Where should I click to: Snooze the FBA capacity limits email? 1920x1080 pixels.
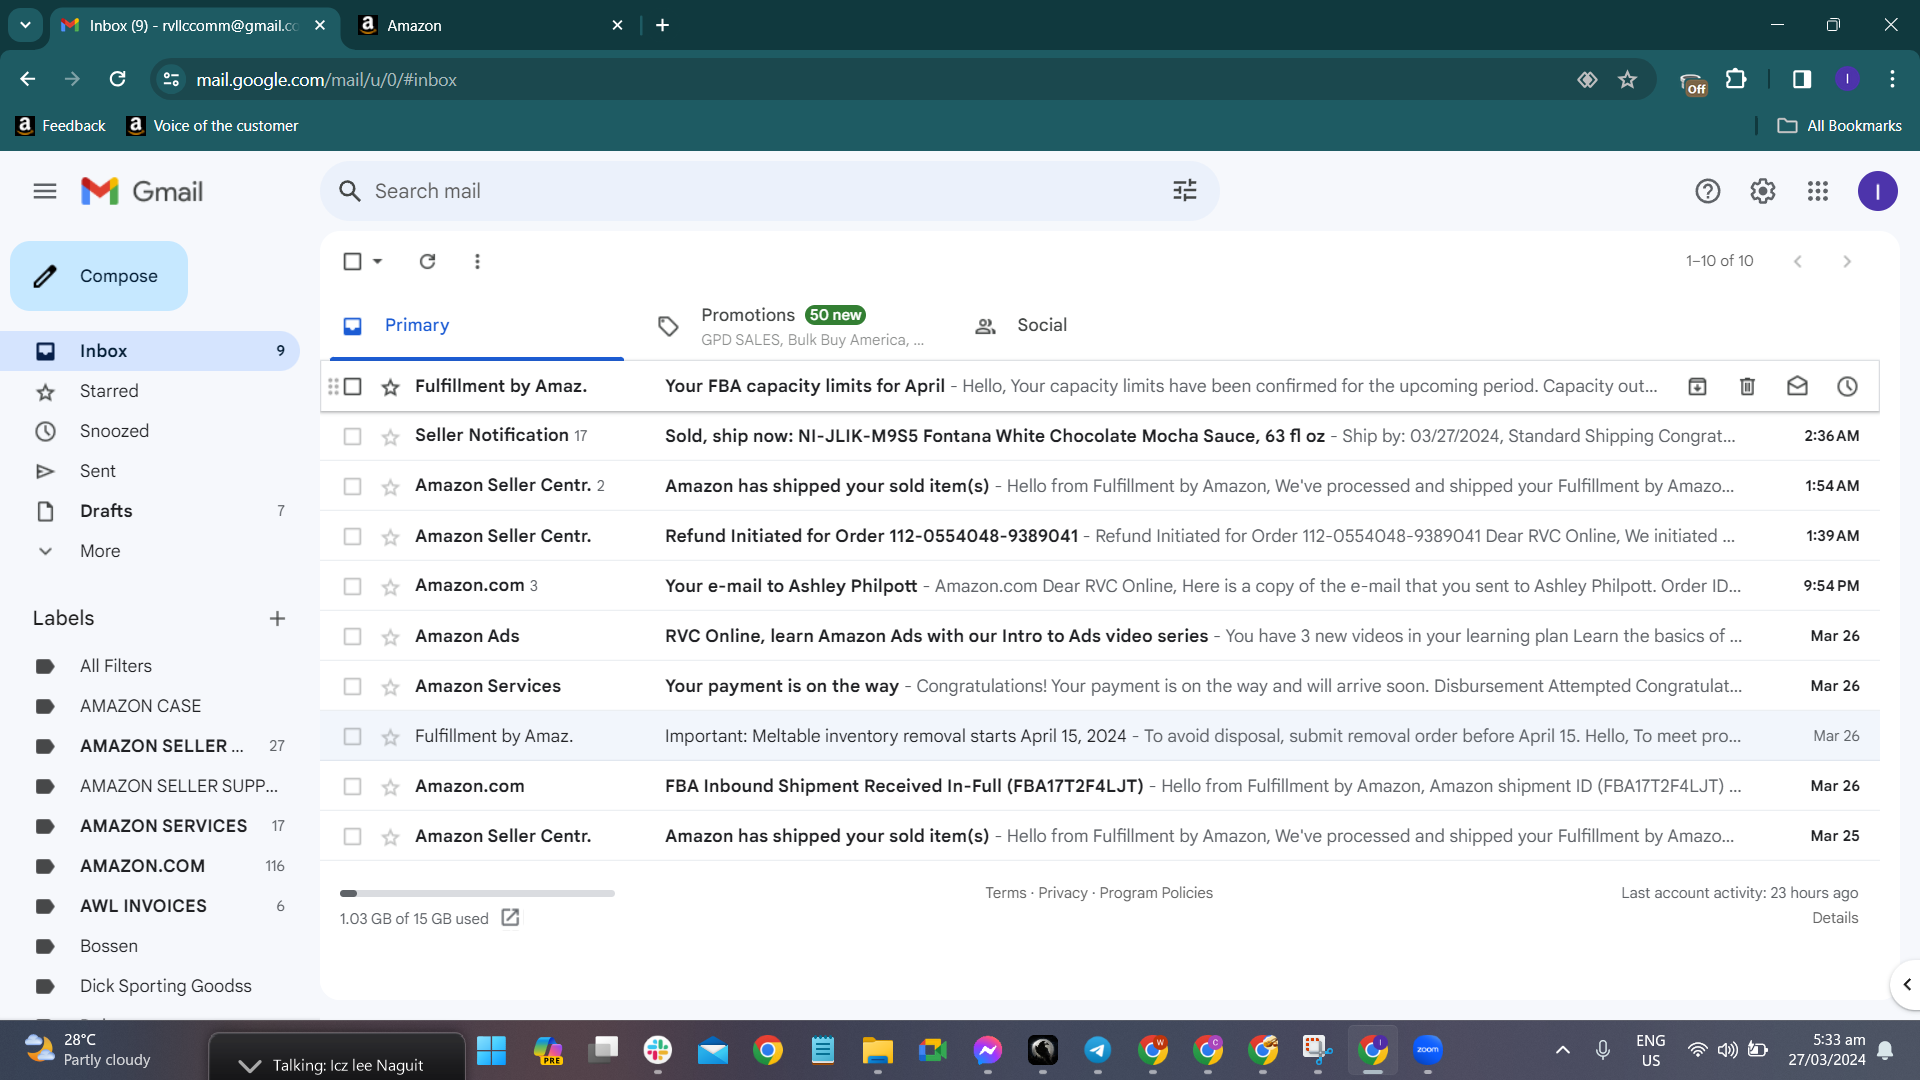click(x=1847, y=386)
